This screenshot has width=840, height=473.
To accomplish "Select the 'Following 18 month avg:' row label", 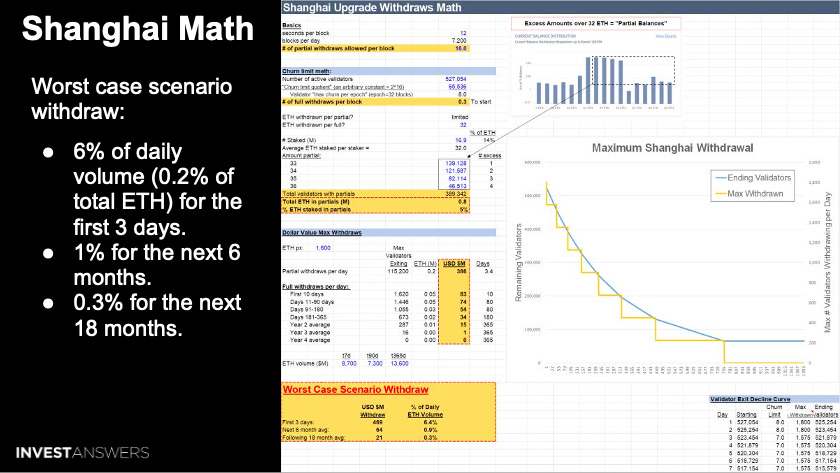I will click(313, 438).
